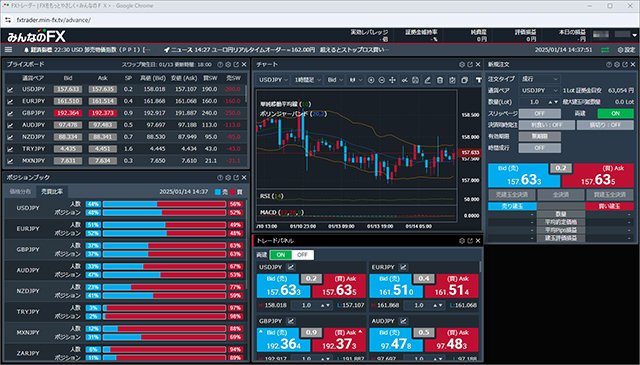Open the account dropdown arrow at top right
The image size is (640, 365).
click(x=634, y=36)
